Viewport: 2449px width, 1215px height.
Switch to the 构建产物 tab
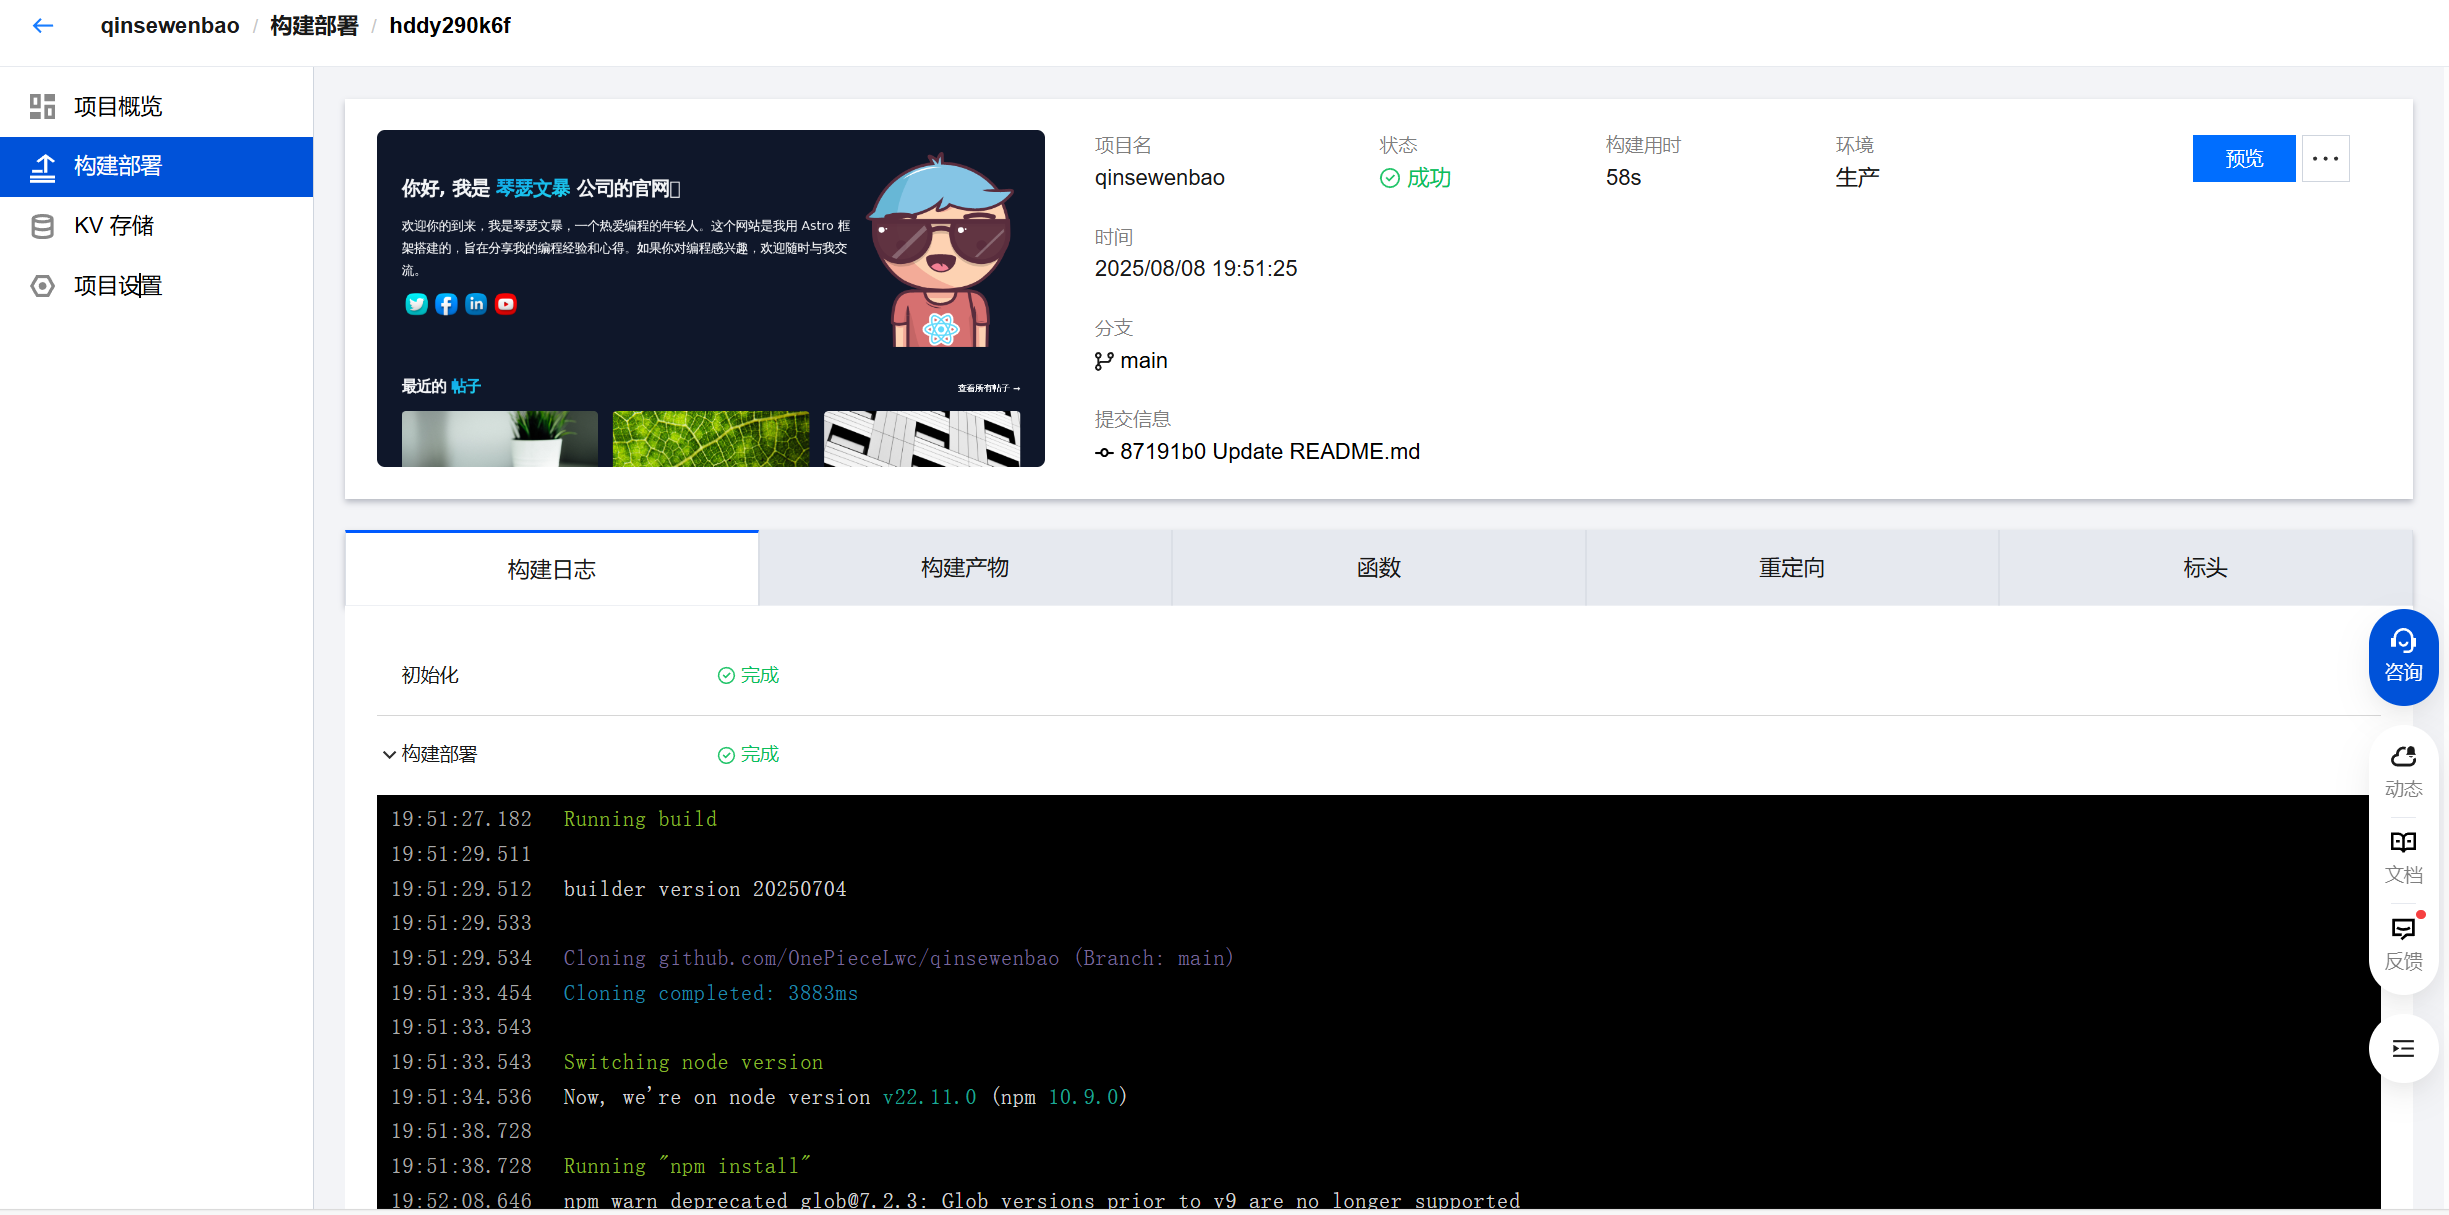point(964,568)
